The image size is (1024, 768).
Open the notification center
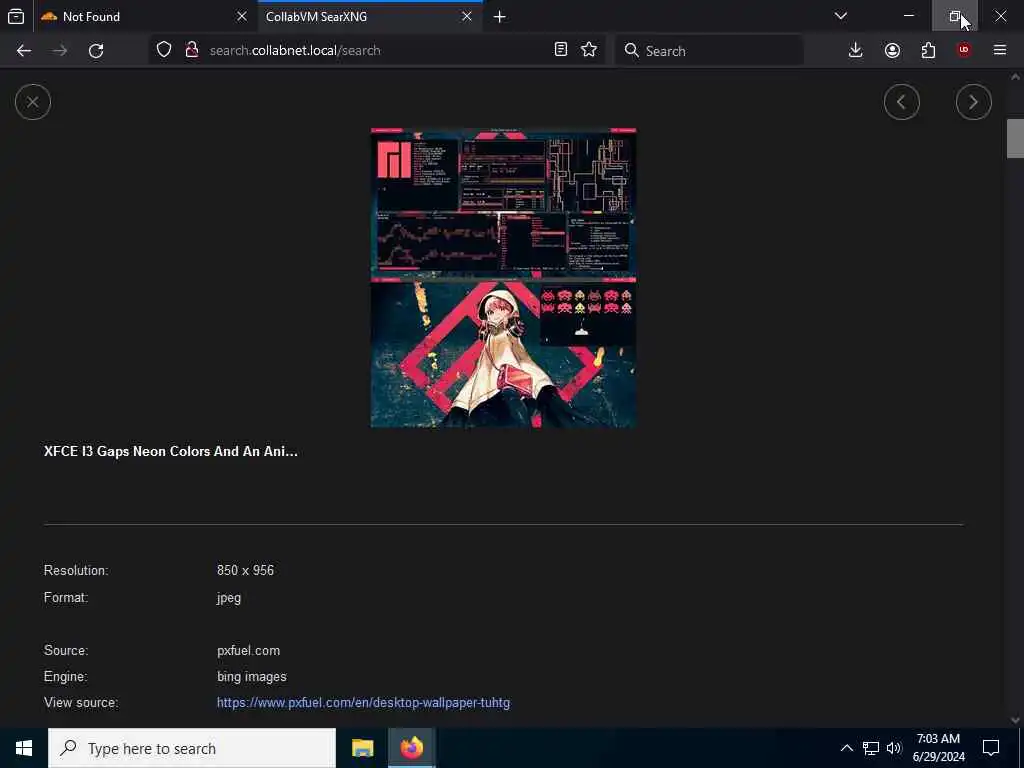[991, 748]
